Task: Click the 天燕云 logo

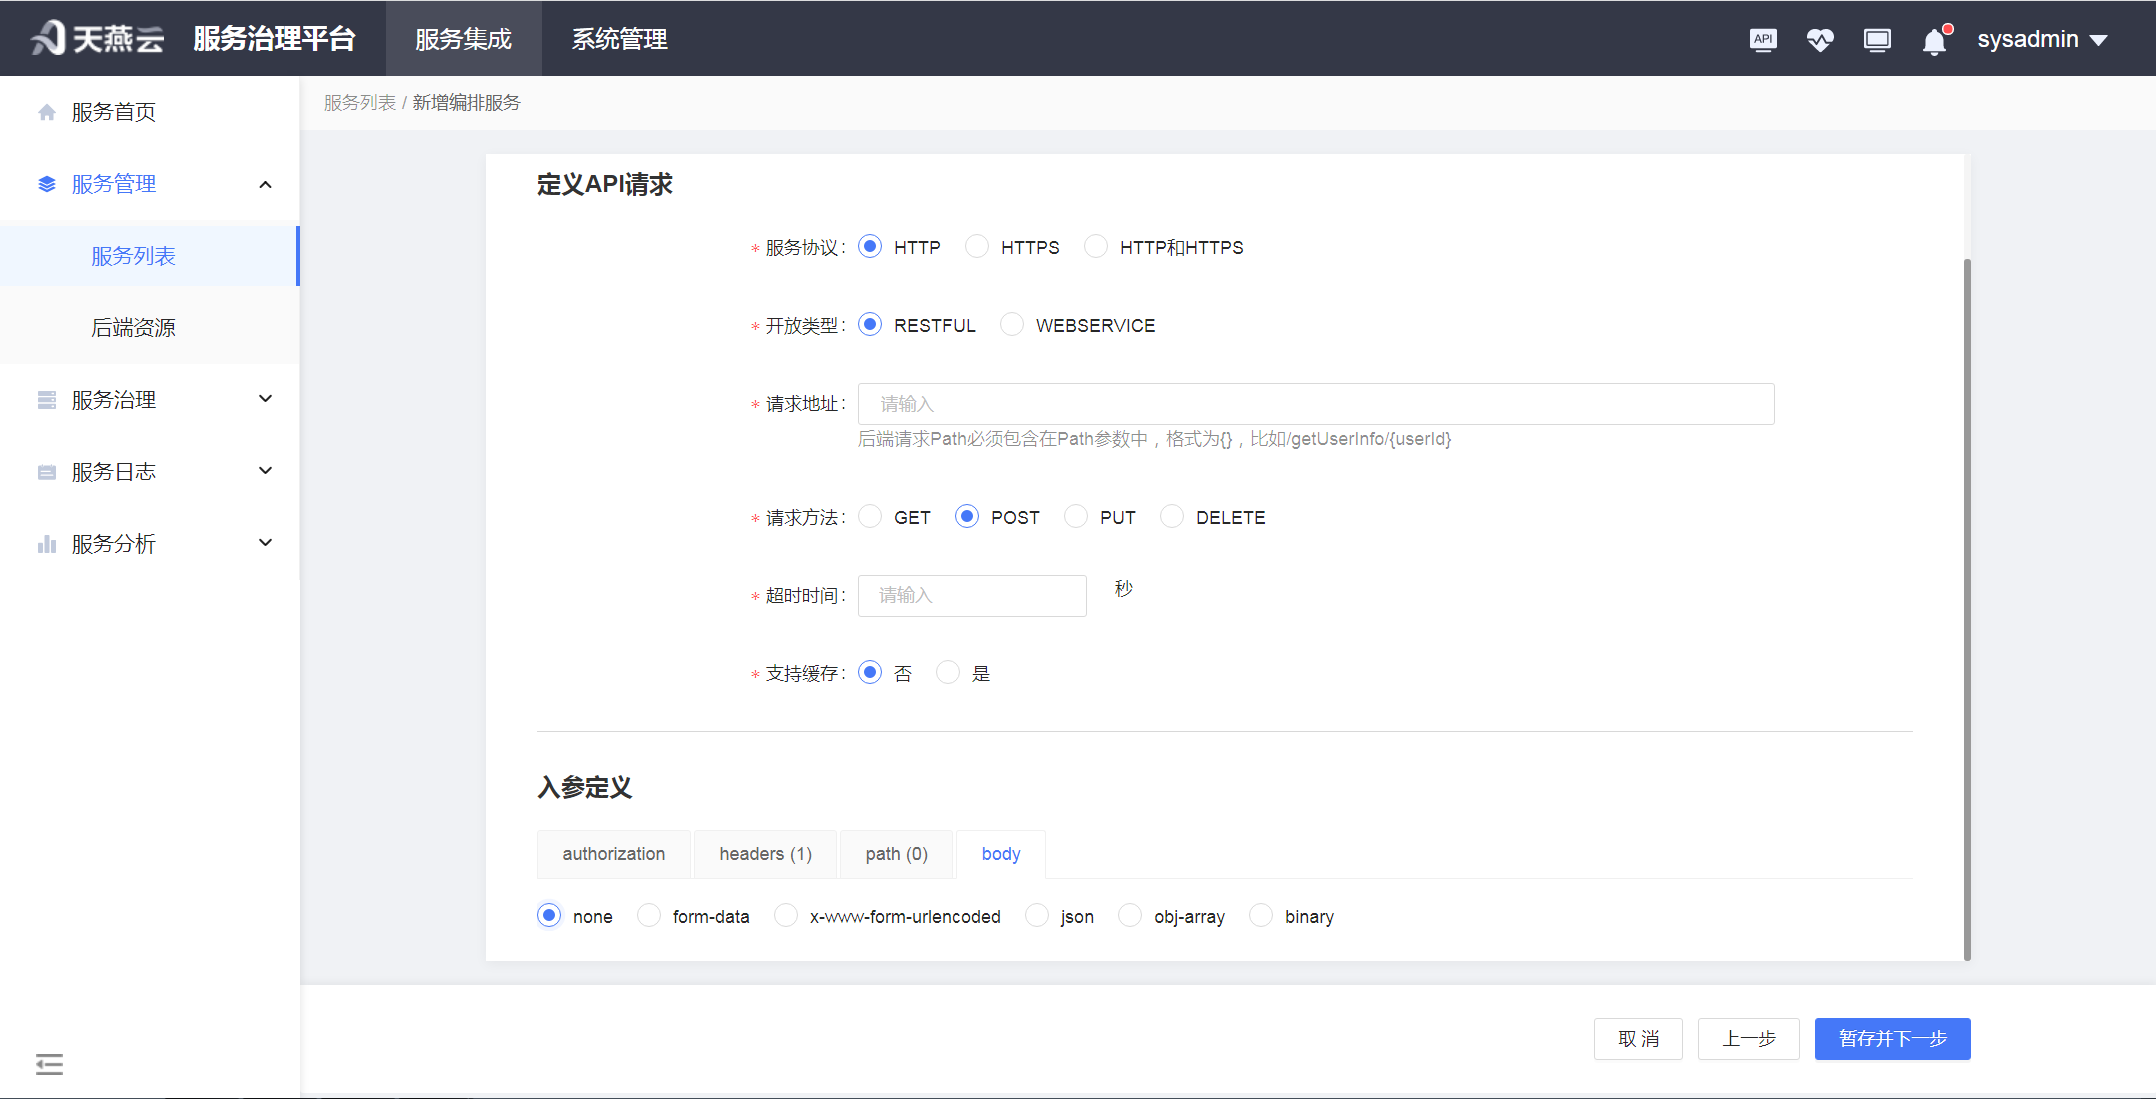Action: point(95,38)
